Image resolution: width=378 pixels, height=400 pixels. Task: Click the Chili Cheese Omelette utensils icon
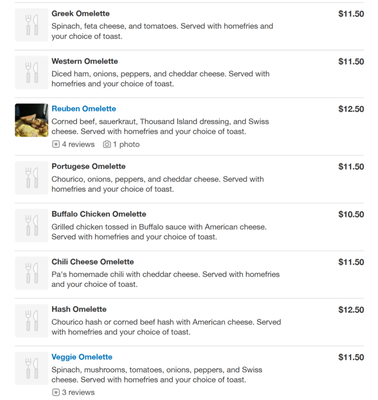pos(32,273)
